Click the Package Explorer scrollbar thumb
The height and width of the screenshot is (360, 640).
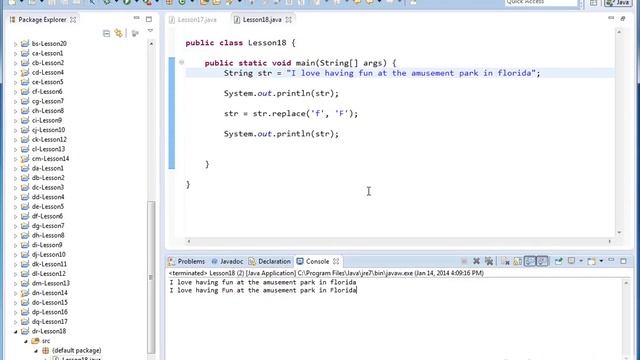pyautogui.click(x=151, y=277)
